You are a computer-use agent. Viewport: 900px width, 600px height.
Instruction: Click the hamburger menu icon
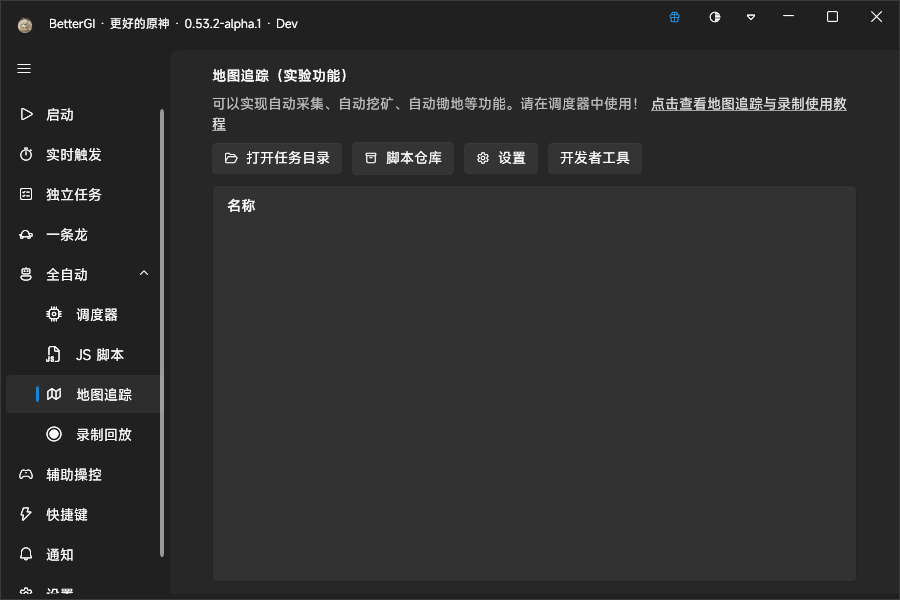(24, 69)
